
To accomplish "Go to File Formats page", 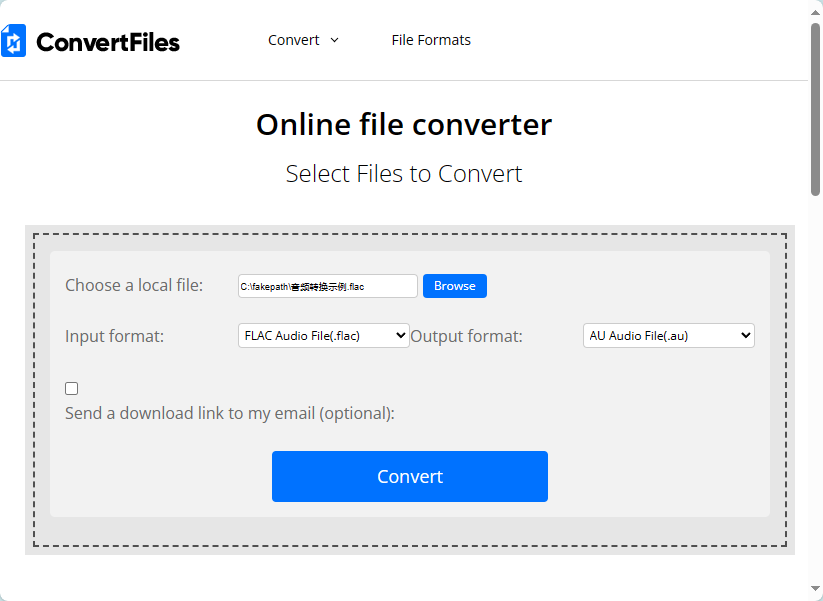I will (x=431, y=40).
